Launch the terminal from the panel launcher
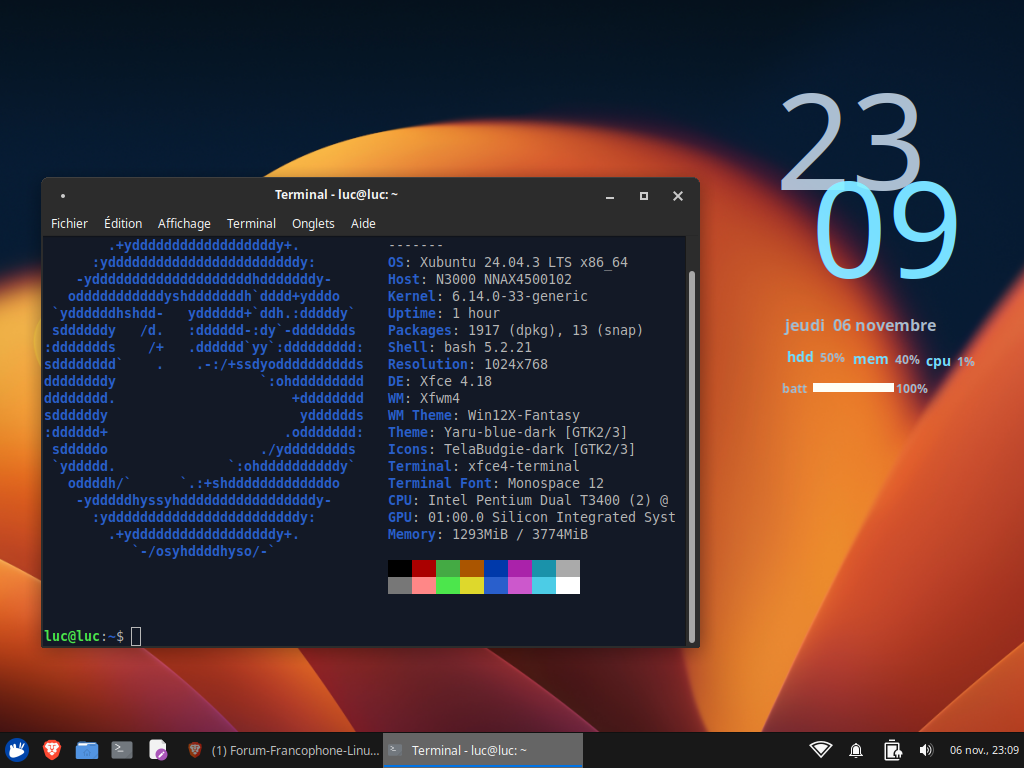 tap(122, 750)
